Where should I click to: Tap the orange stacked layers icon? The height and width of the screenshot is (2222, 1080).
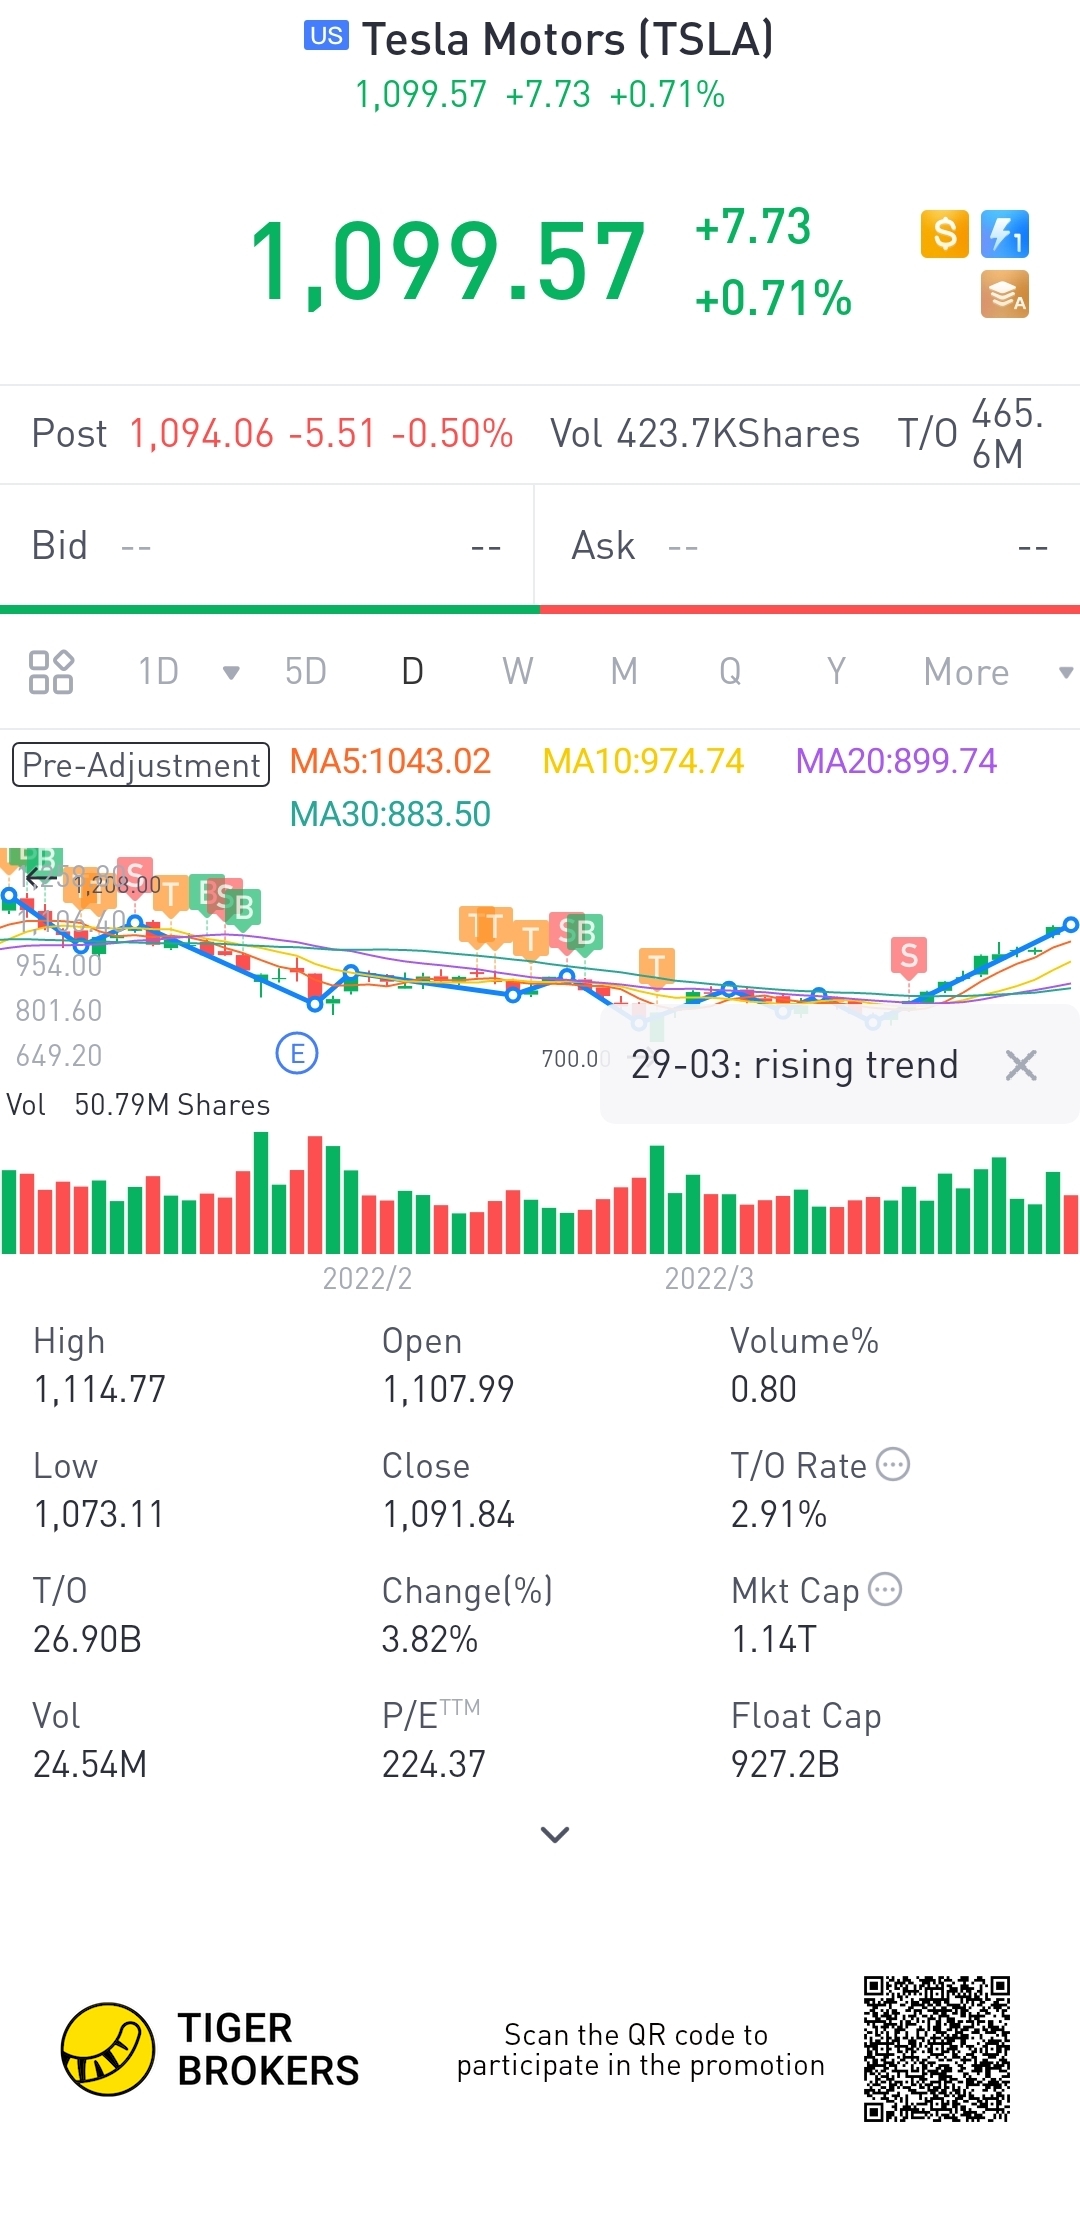pyautogui.click(x=1005, y=294)
